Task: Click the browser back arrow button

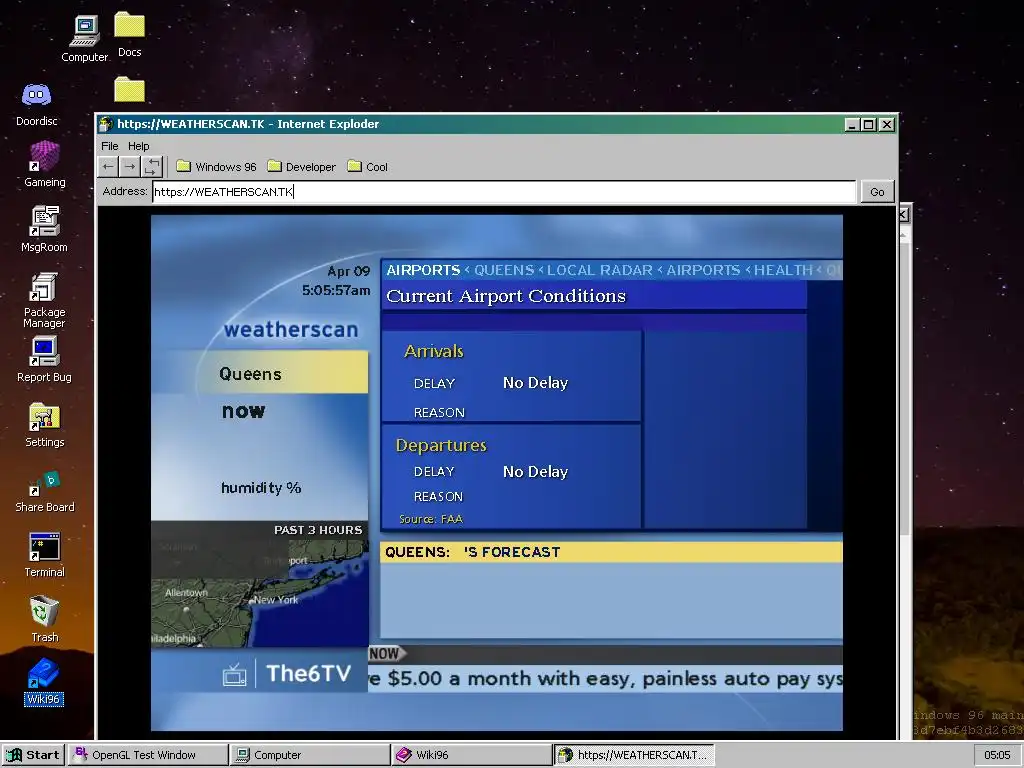Action: (108, 167)
